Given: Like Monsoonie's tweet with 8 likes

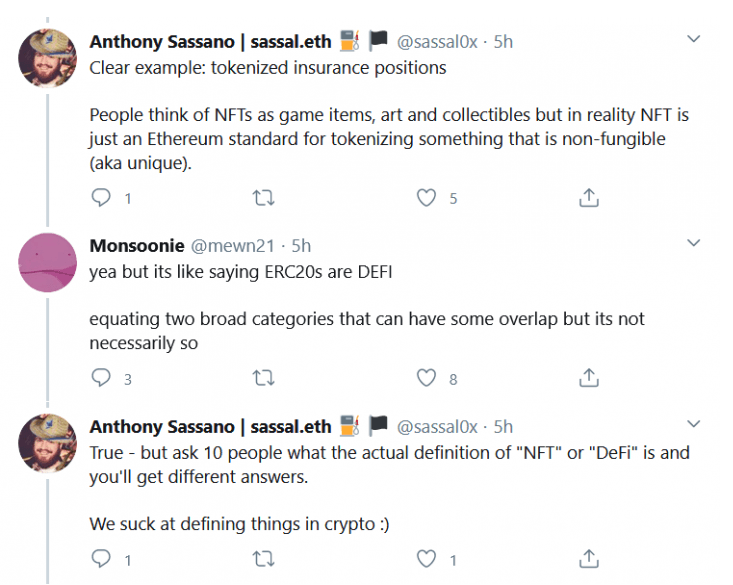Looking at the screenshot, I should 427,378.
